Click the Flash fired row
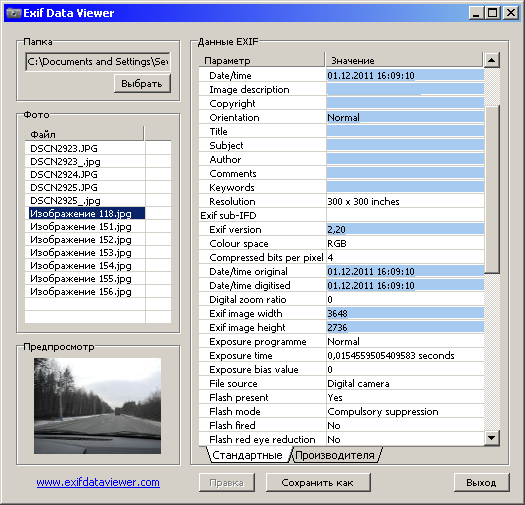525x505 pixels. point(342,426)
